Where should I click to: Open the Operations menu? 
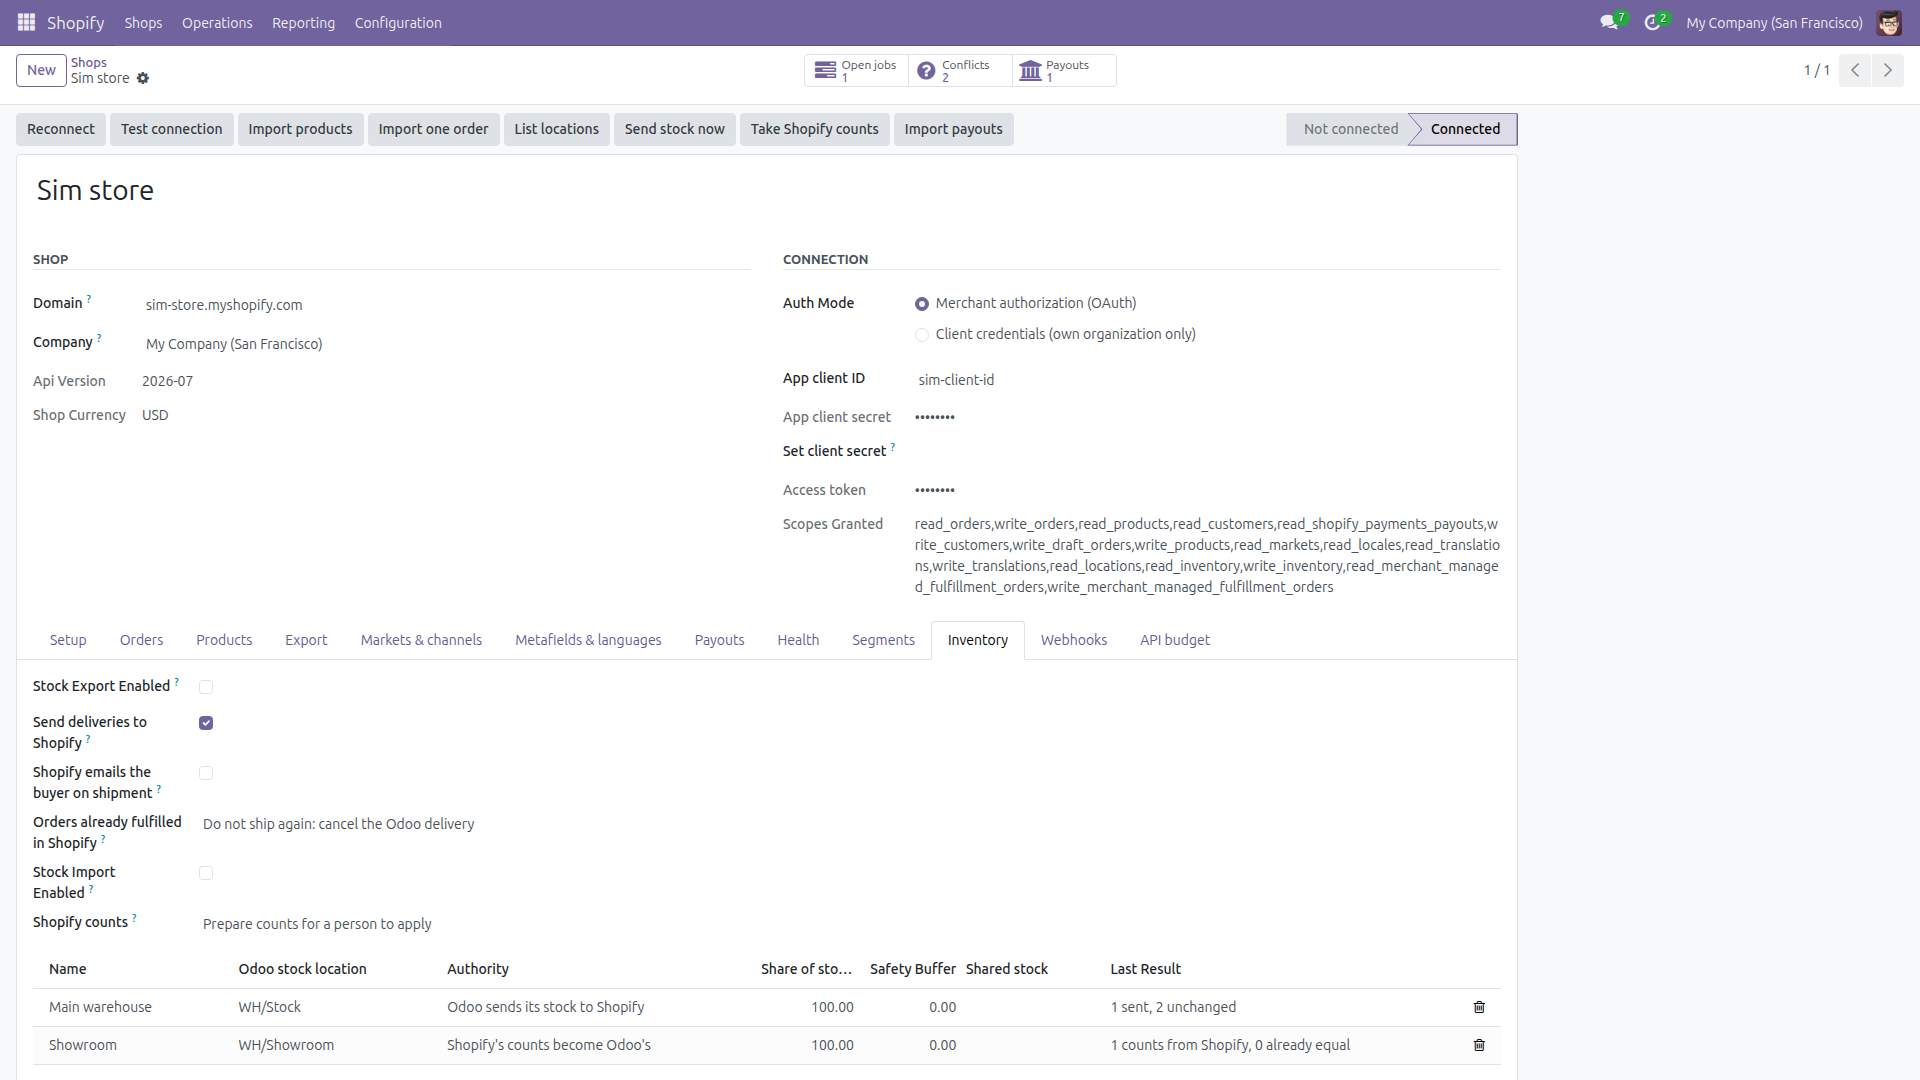pos(217,22)
